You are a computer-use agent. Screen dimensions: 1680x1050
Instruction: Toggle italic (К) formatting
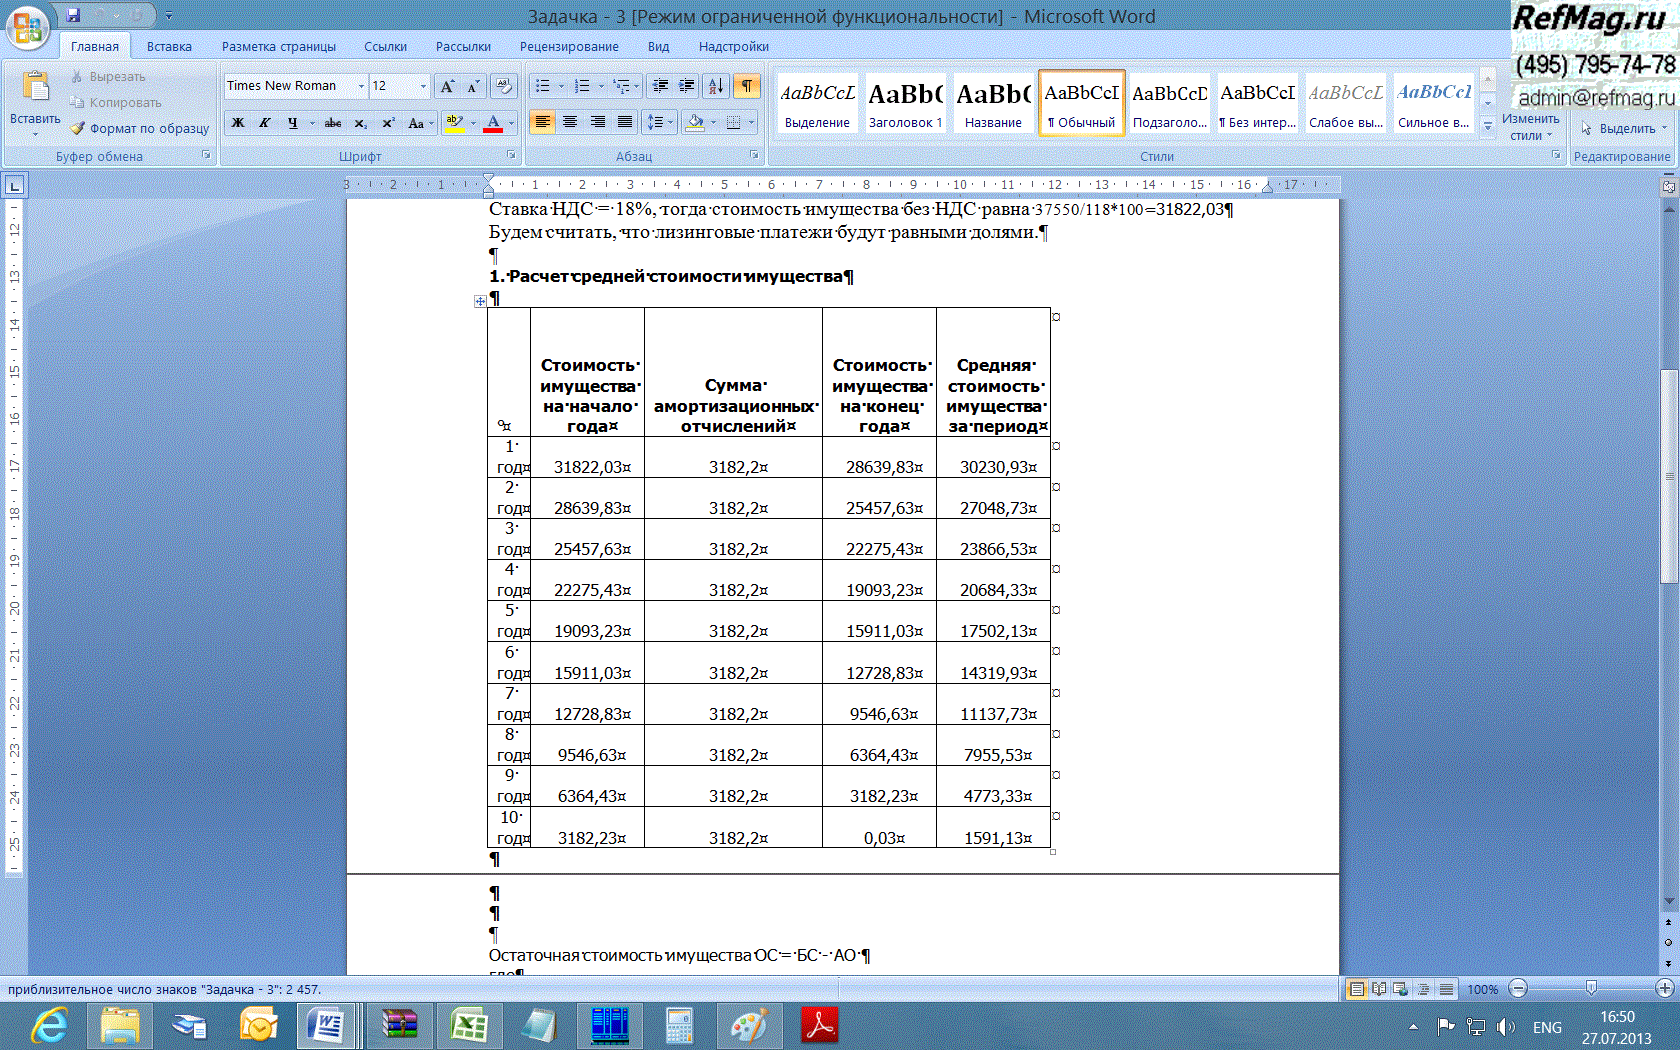point(265,123)
